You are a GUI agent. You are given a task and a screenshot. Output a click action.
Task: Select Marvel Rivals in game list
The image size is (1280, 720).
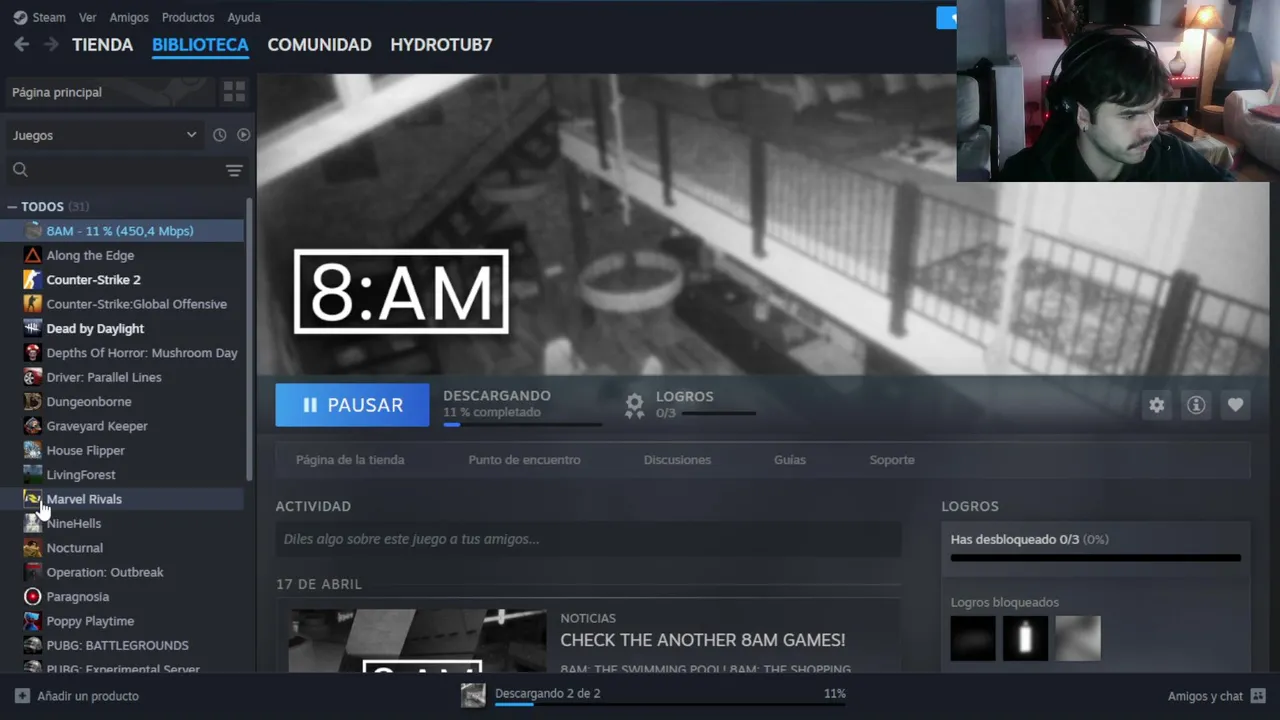click(x=124, y=499)
